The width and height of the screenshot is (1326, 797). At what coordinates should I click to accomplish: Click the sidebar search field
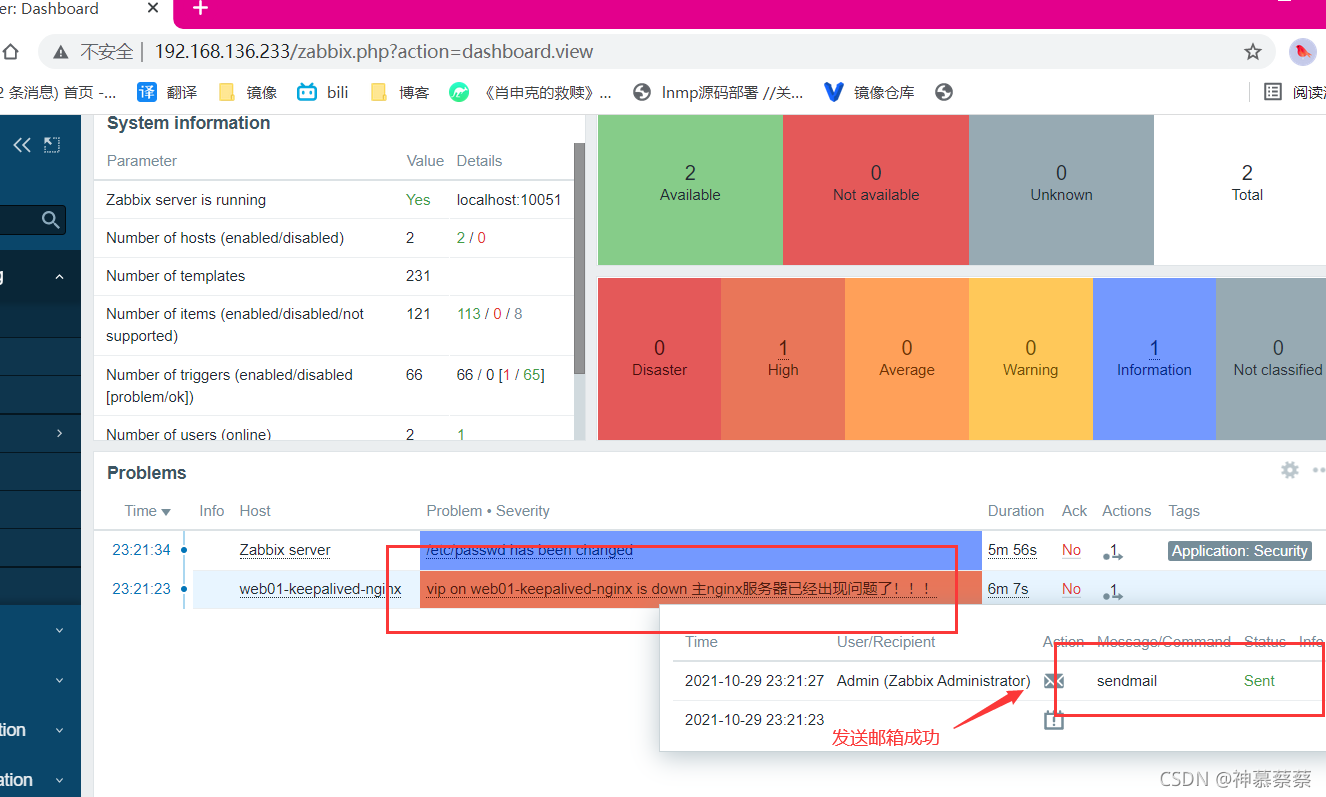click(x=33, y=220)
